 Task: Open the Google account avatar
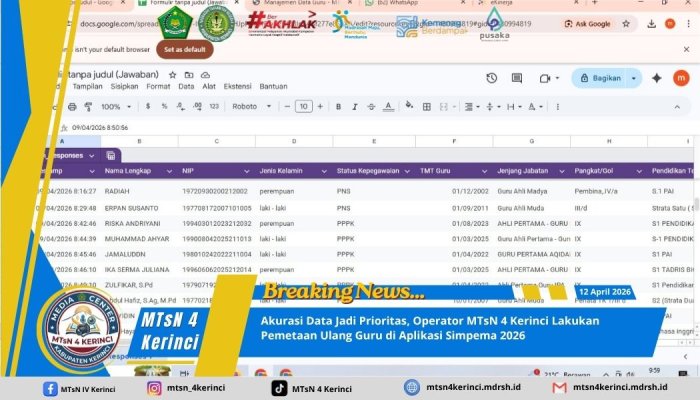pos(681,78)
